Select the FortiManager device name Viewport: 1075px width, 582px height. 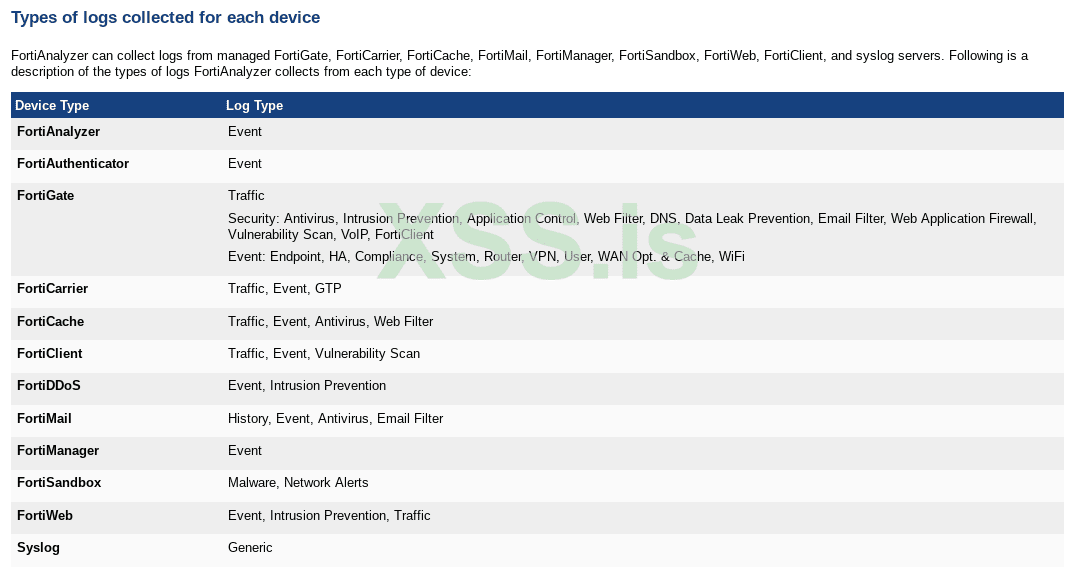point(58,451)
